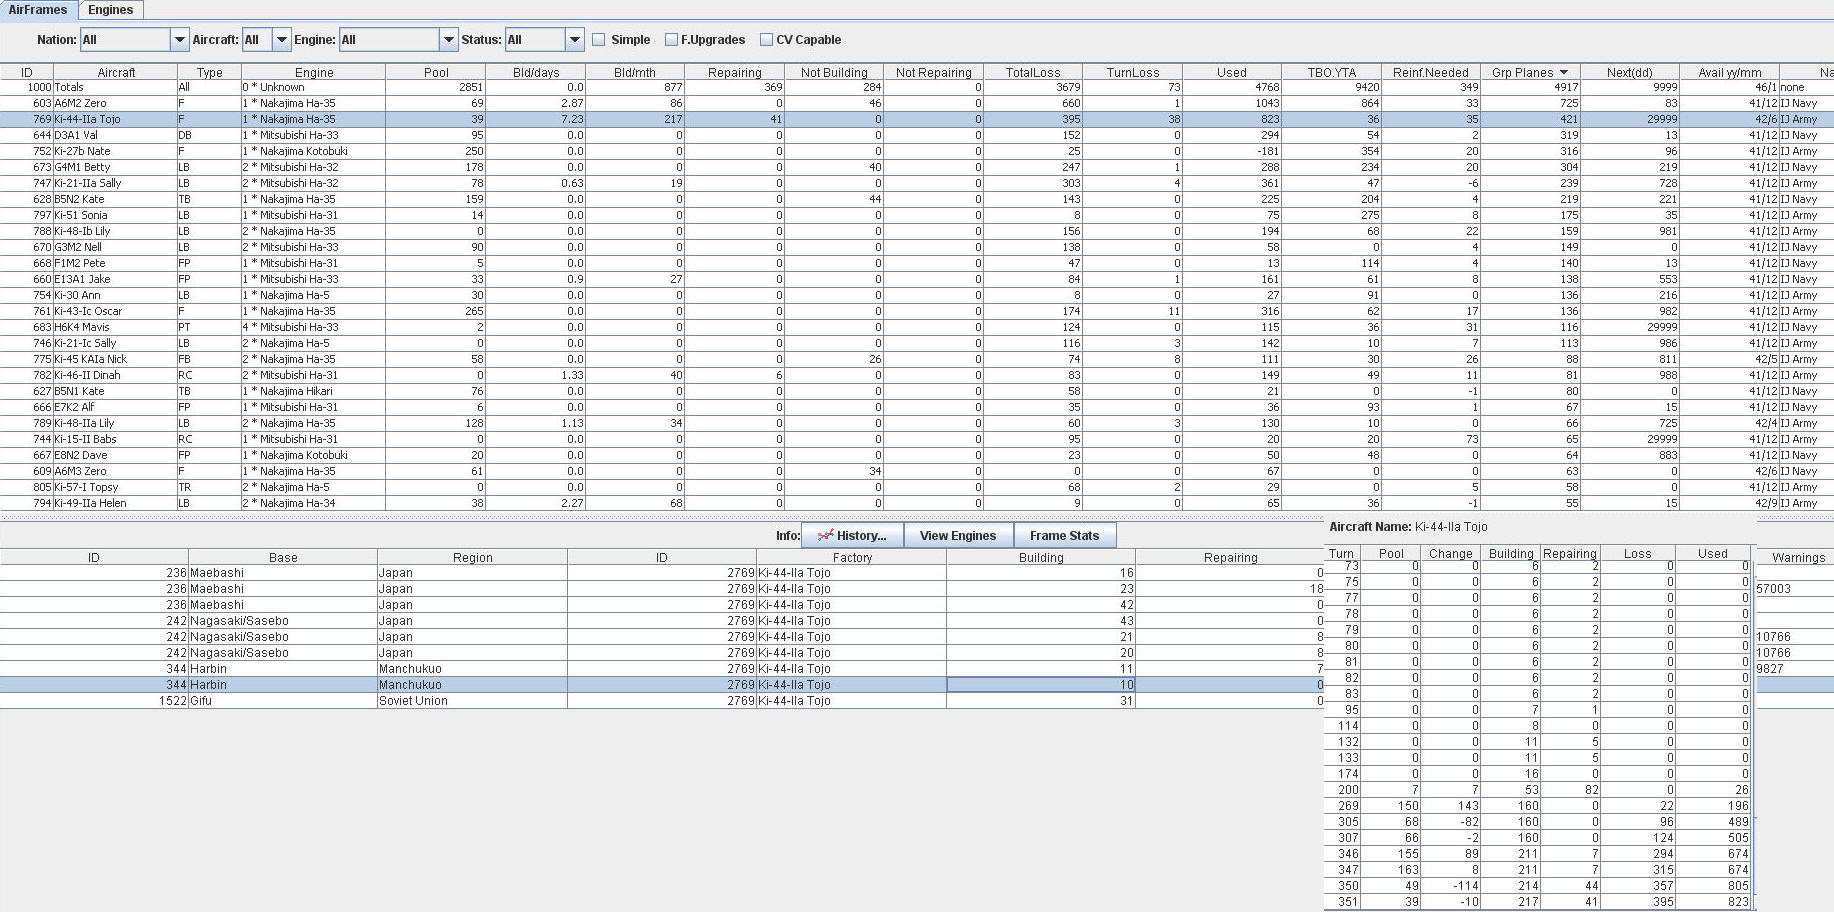
Task: Click the Change header in history table
Action: [x=1450, y=553]
